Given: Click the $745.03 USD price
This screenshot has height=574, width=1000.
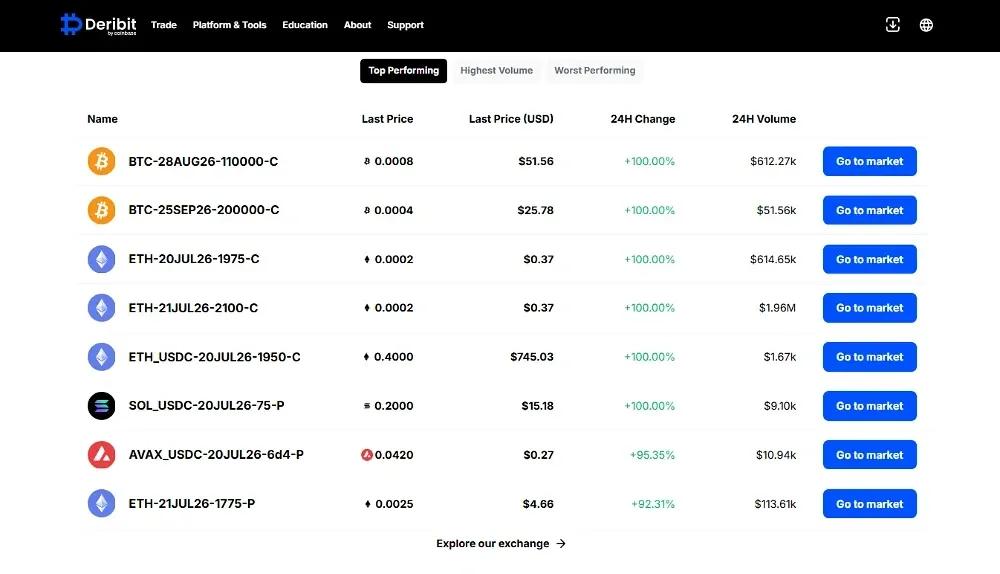Looking at the screenshot, I should (532, 357).
